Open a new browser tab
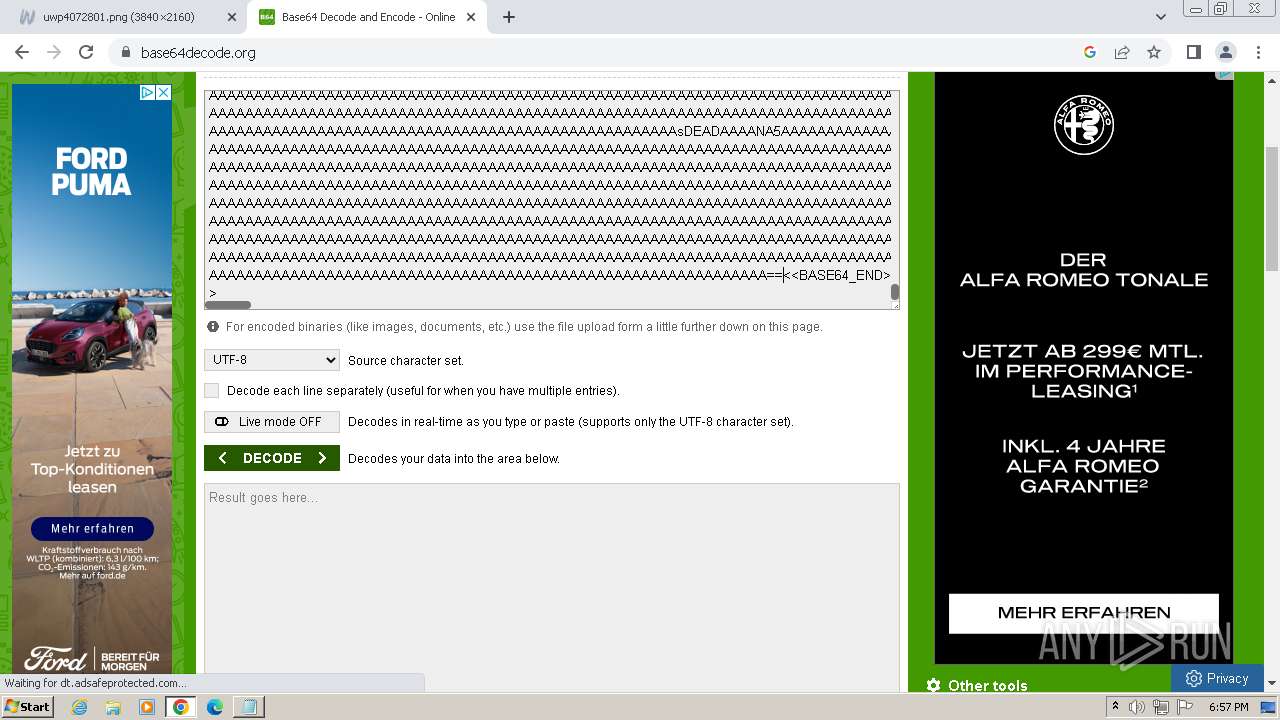The image size is (1280, 720). [x=508, y=17]
